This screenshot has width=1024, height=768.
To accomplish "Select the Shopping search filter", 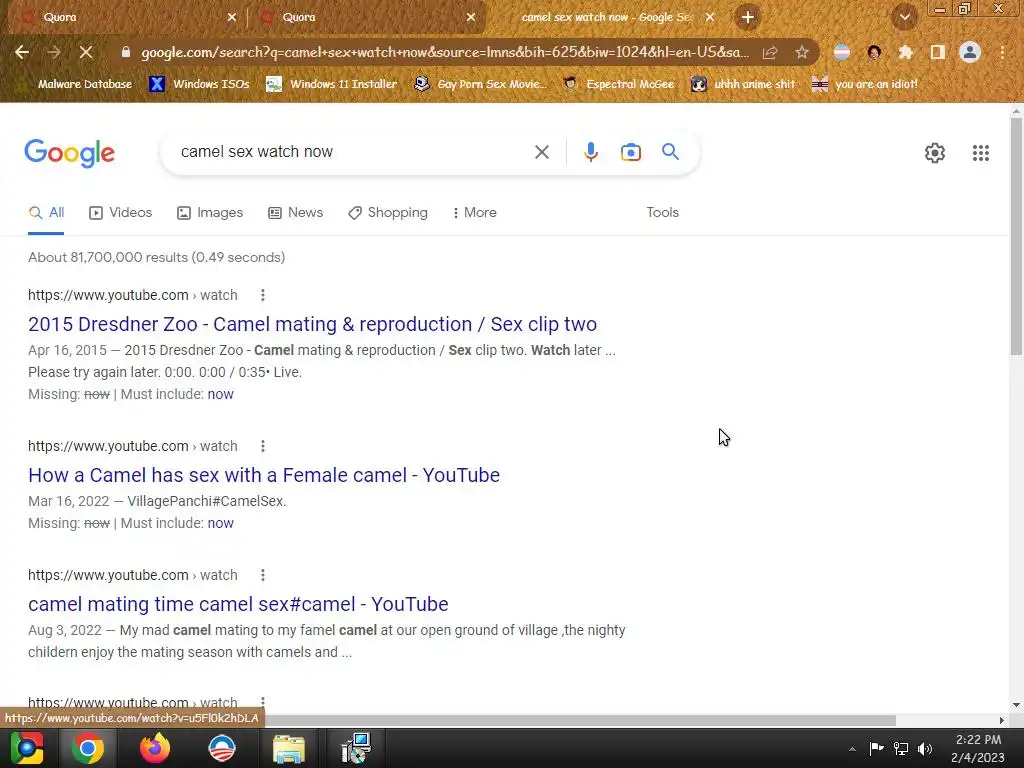I will 388,213.
